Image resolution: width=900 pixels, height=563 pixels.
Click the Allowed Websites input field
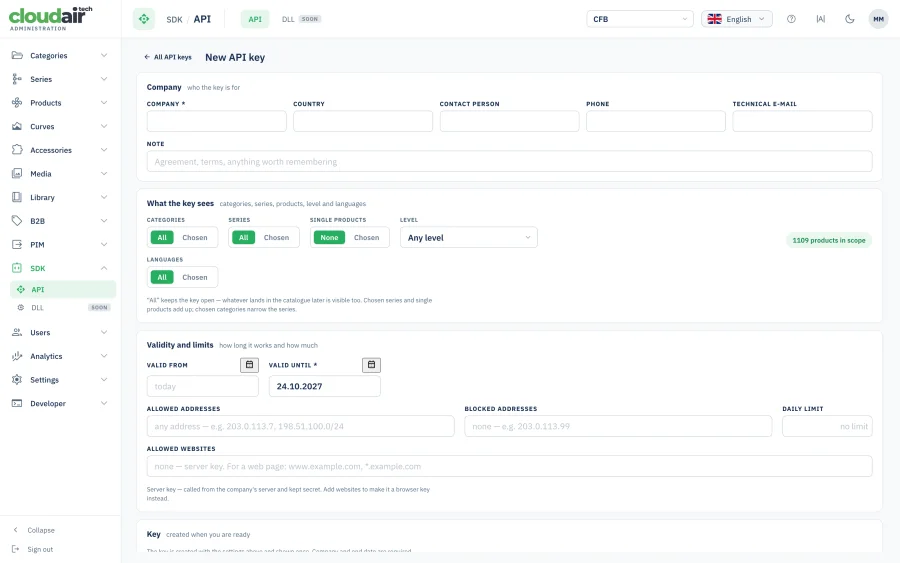click(x=510, y=466)
